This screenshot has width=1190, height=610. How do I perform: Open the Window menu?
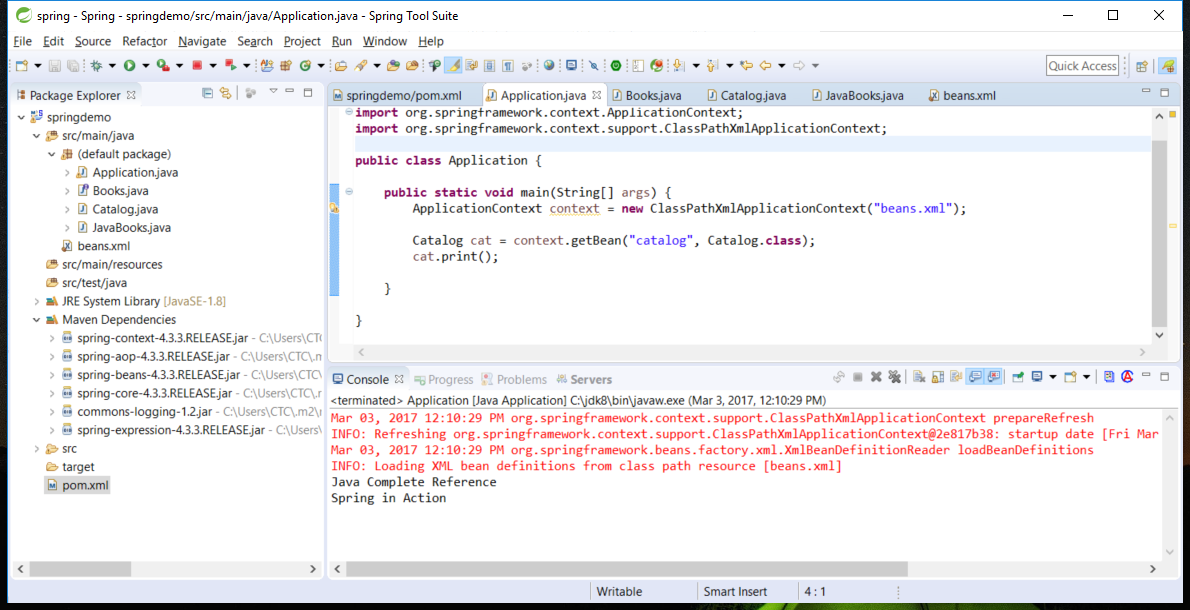(x=385, y=42)
